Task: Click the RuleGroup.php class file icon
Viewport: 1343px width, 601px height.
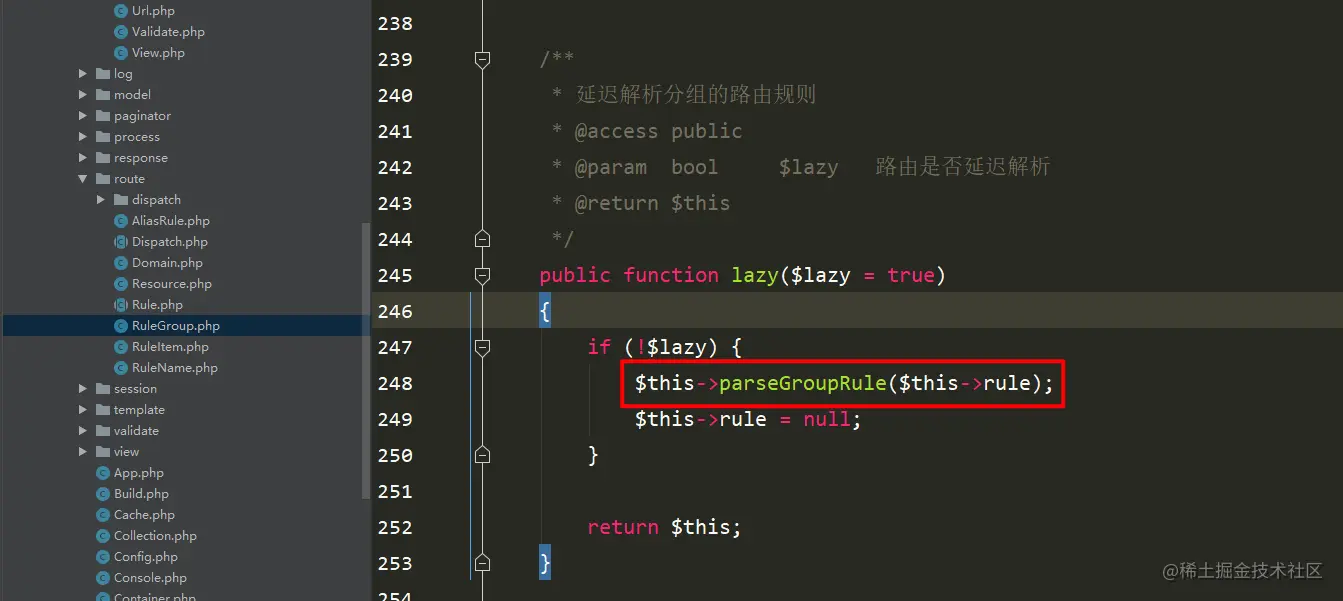Action: 121,326
